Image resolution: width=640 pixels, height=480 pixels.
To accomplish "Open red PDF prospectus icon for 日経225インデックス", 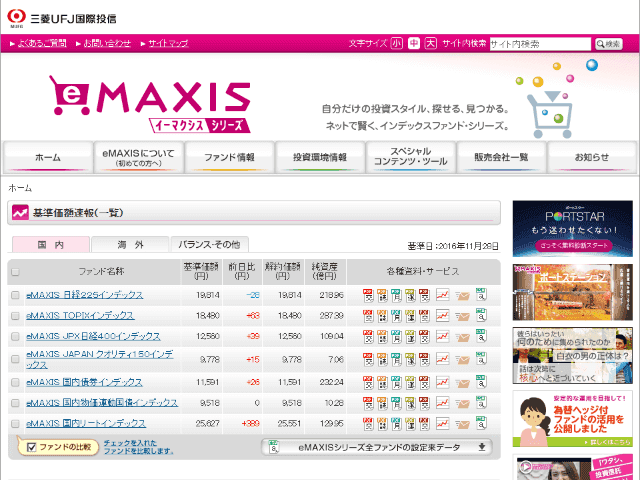I will click(368, 295).
